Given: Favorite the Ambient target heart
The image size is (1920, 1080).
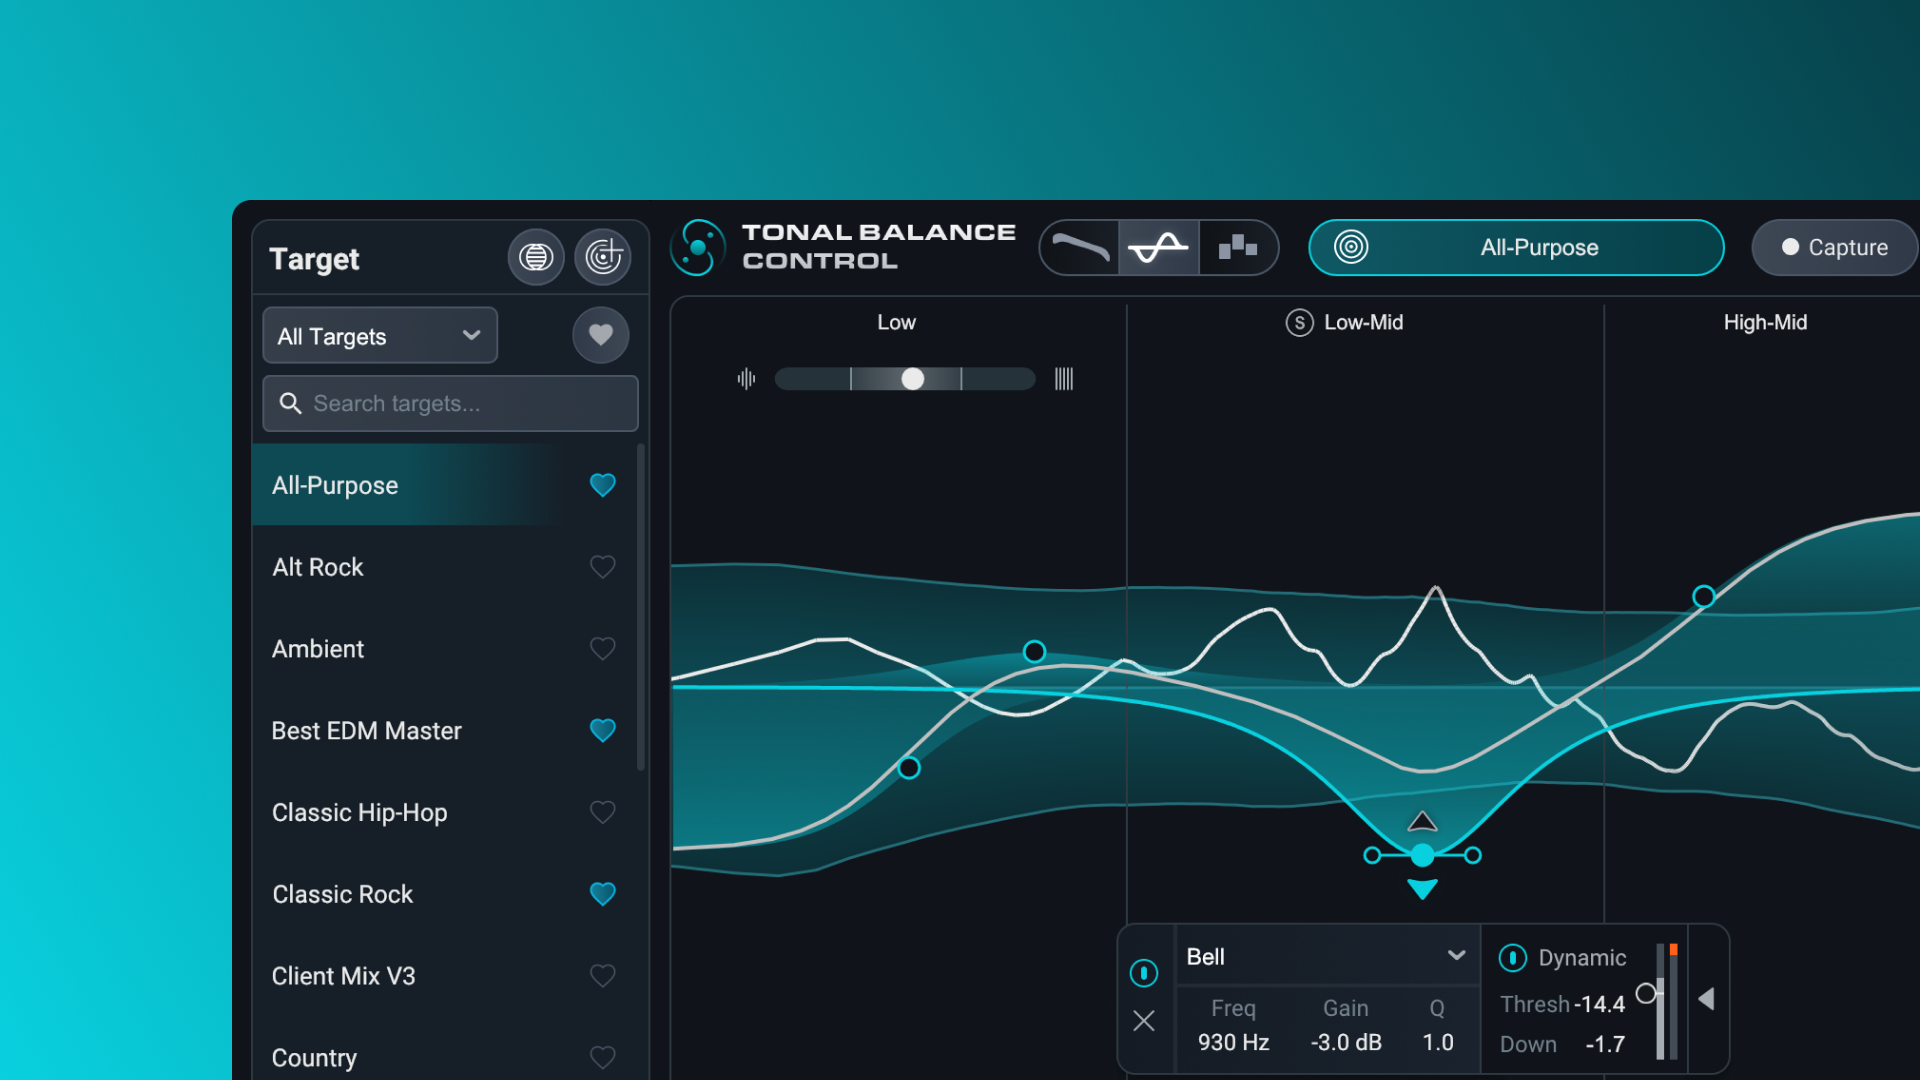Looking at the screenshot, I should (602, 649).
